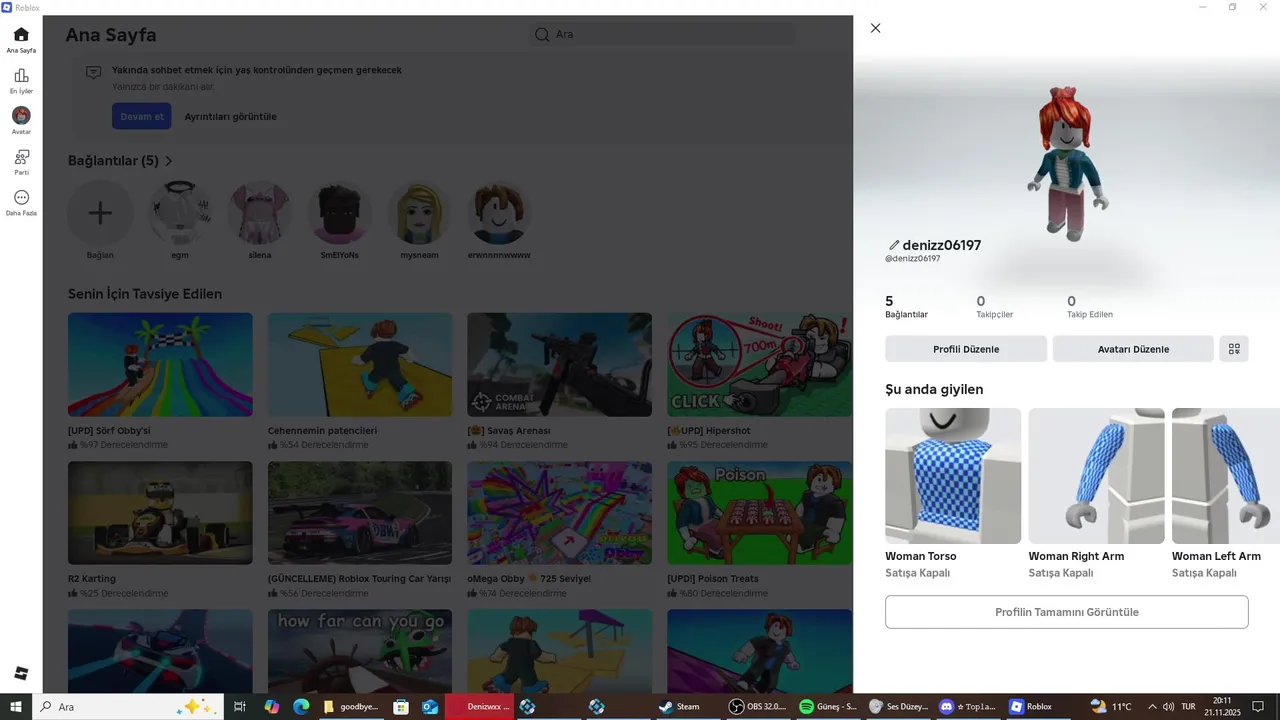1280x720 pixels.
Task: Open the Roblox Touring Car Yarışı tile
Action: pos(360,513)
